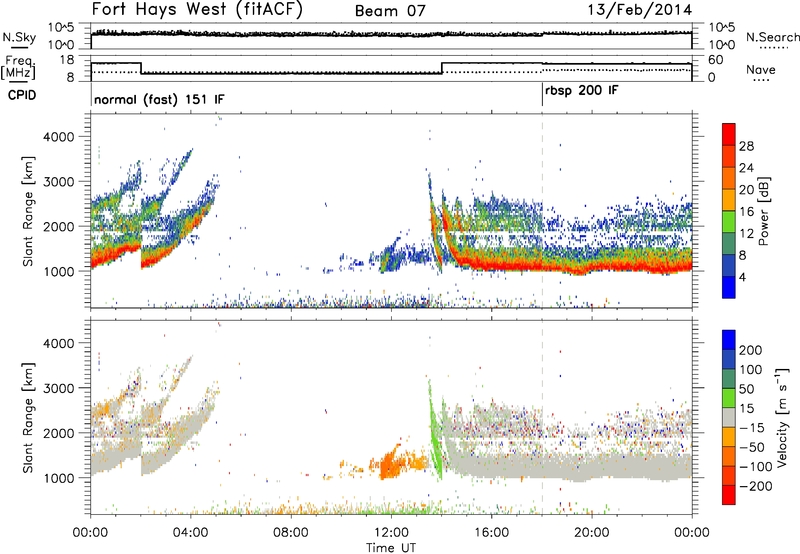
Task: Select the "Time UT" axis title
Action: pyautogui.click(x=391, y=548)
